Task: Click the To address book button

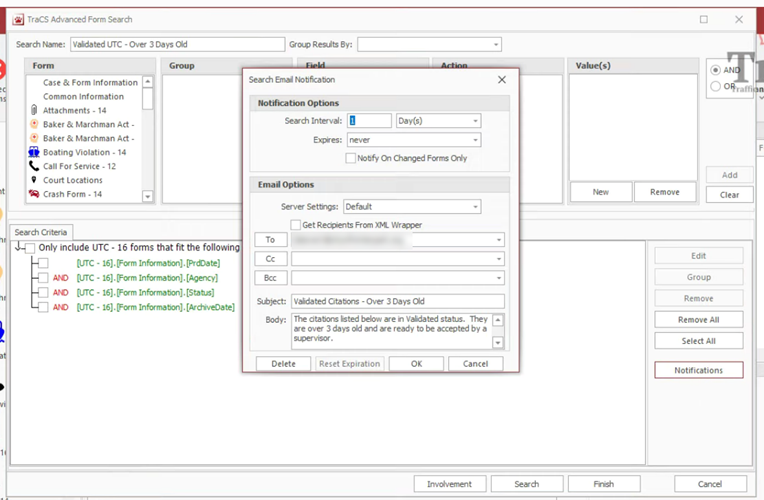Action: (x=270, y=240)
